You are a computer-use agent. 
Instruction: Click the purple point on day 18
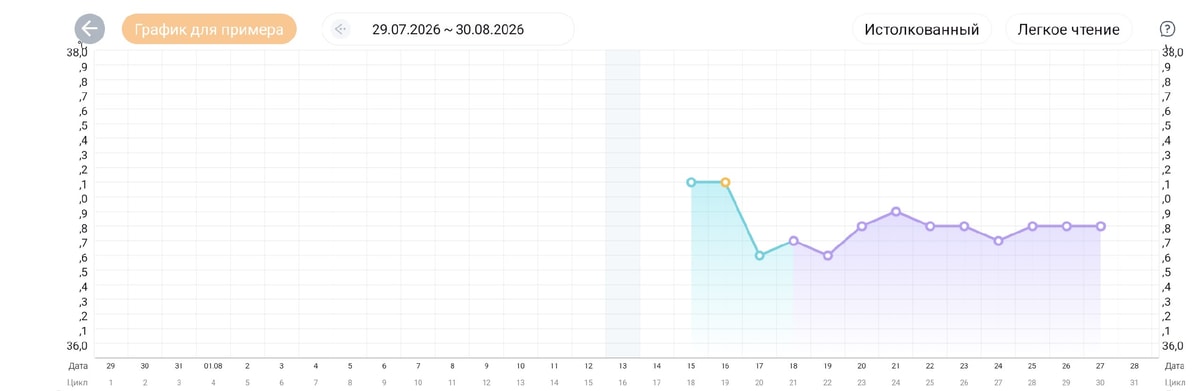coord(794,241)
